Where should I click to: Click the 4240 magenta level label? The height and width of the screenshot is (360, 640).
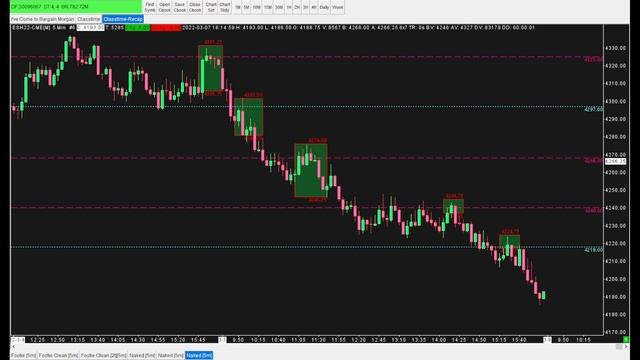[x=593, y=211]
